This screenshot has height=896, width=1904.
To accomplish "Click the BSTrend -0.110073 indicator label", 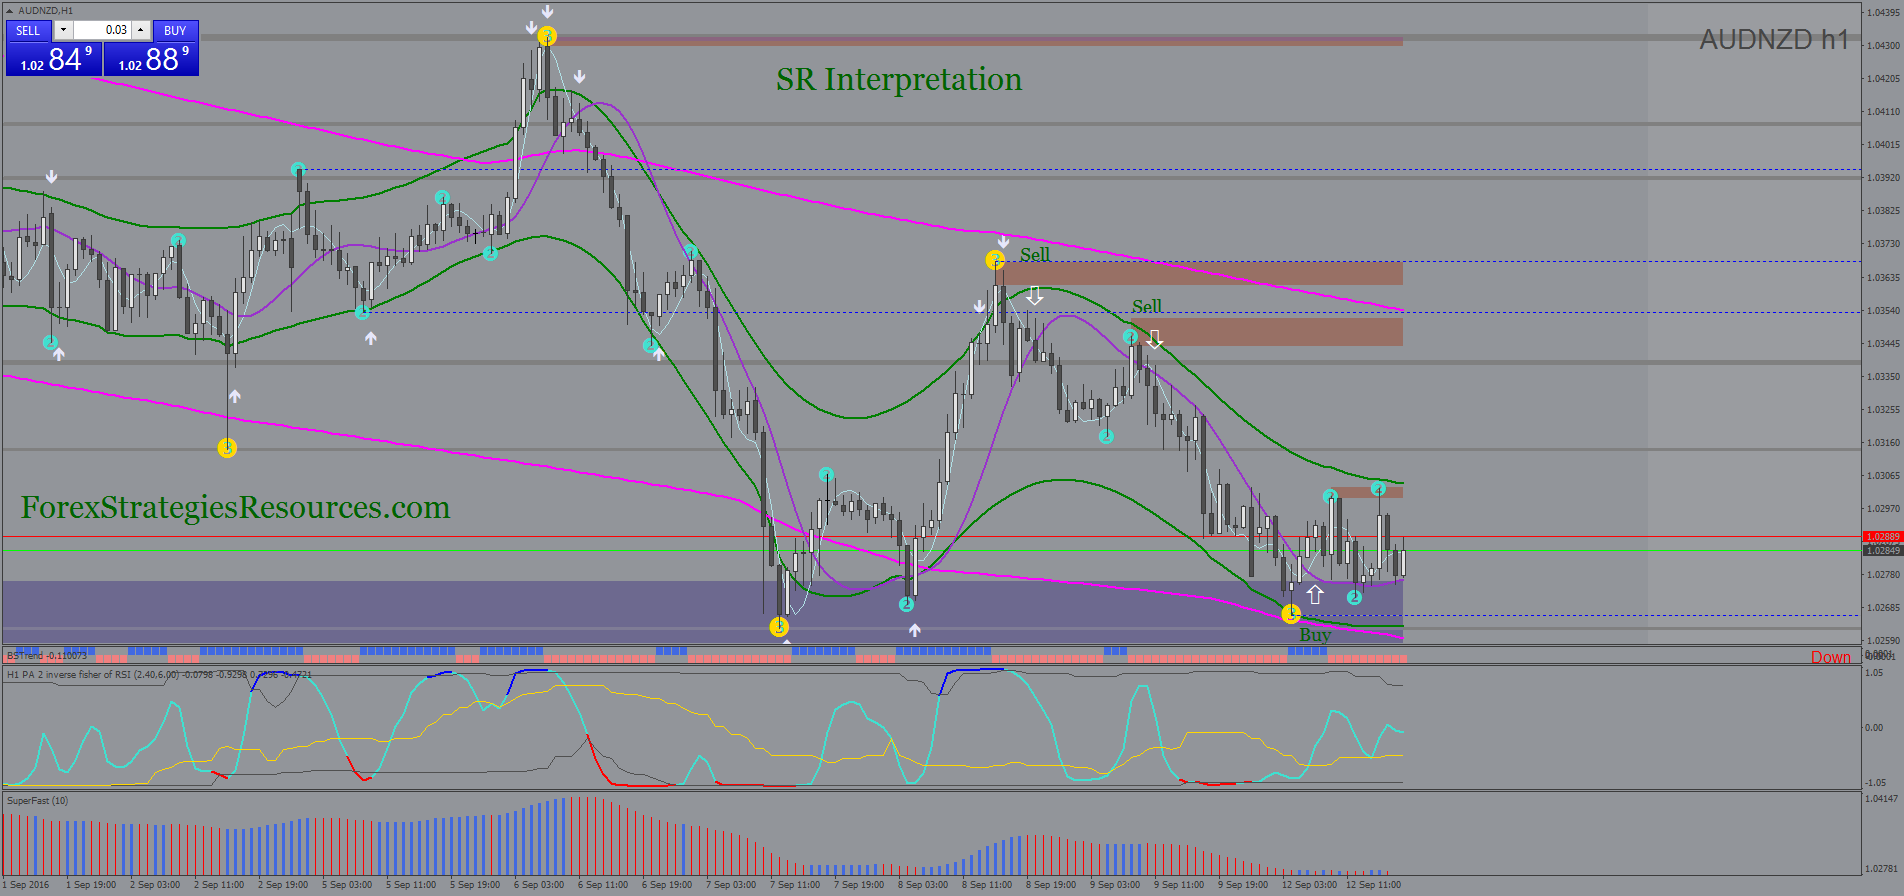I will [x=47, y=656].
